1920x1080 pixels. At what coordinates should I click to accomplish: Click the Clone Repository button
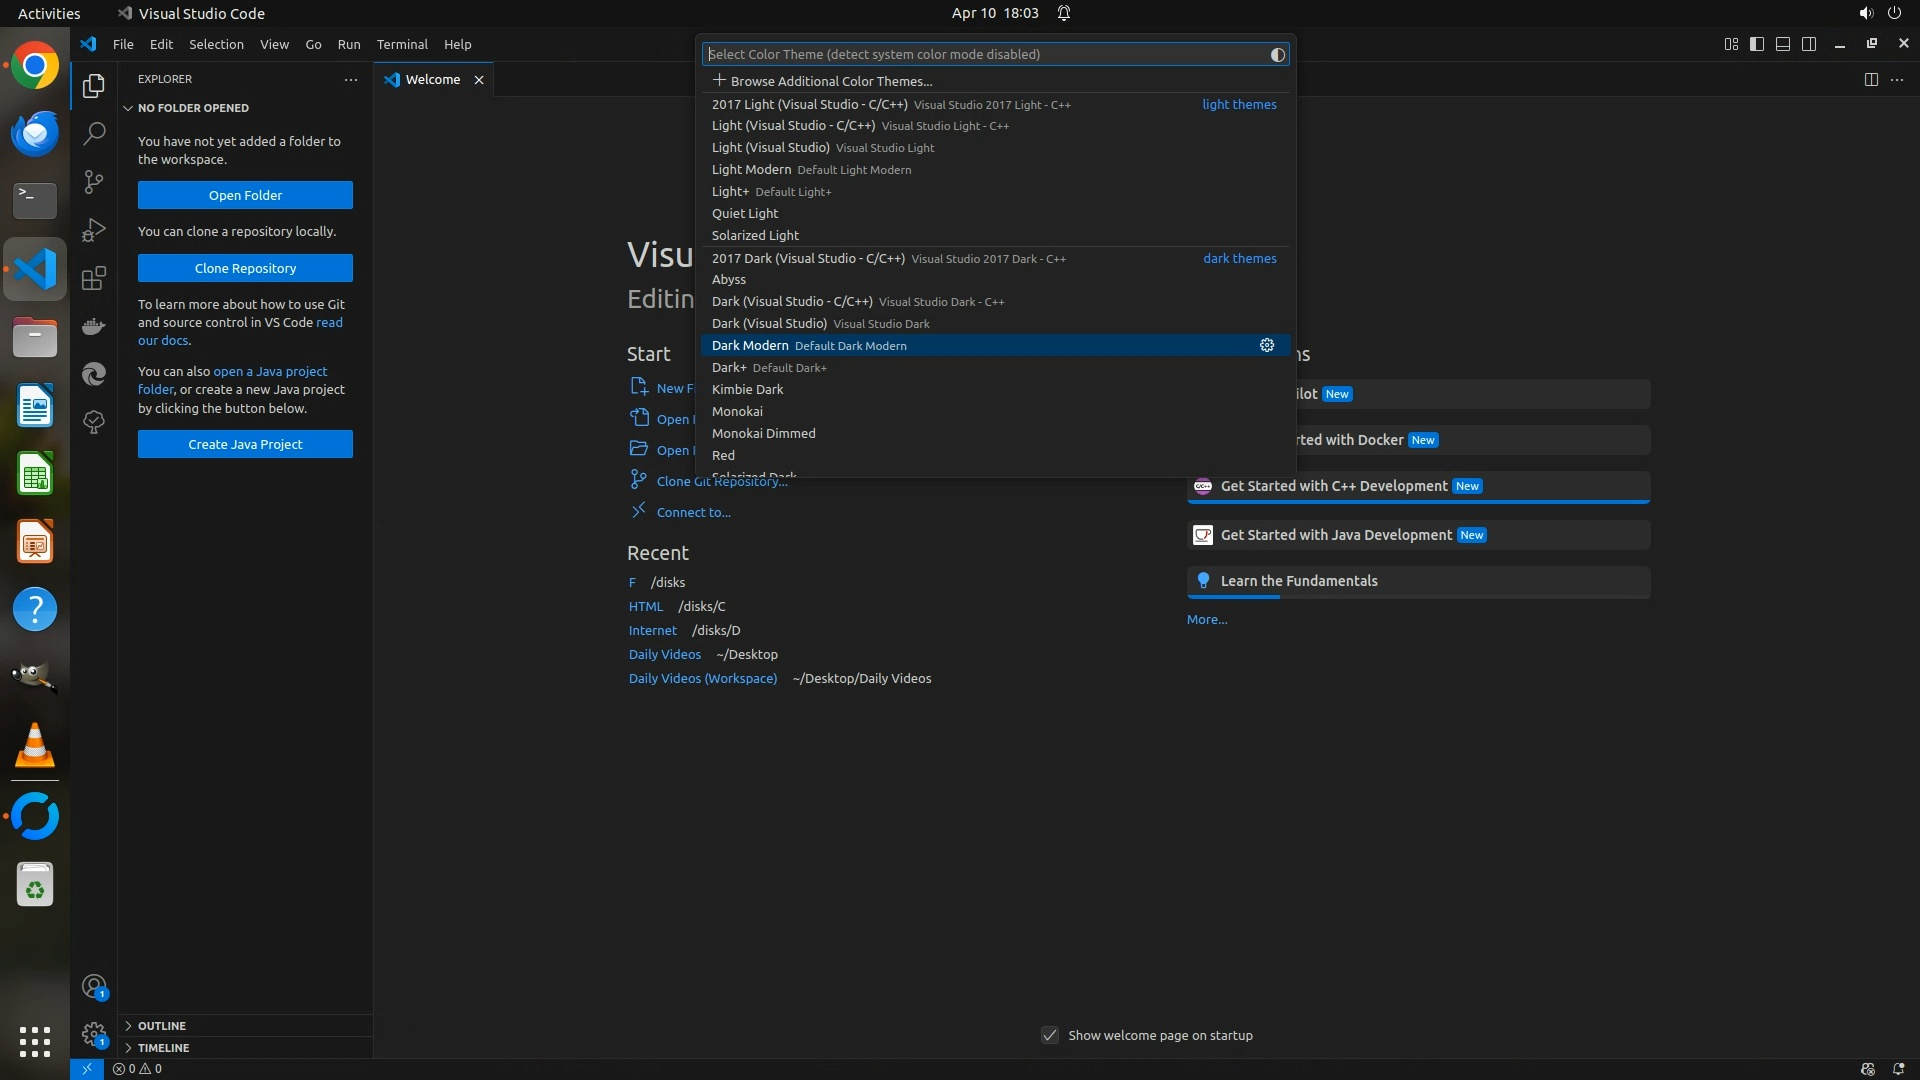pyautogui.click(x=245, y=268)
